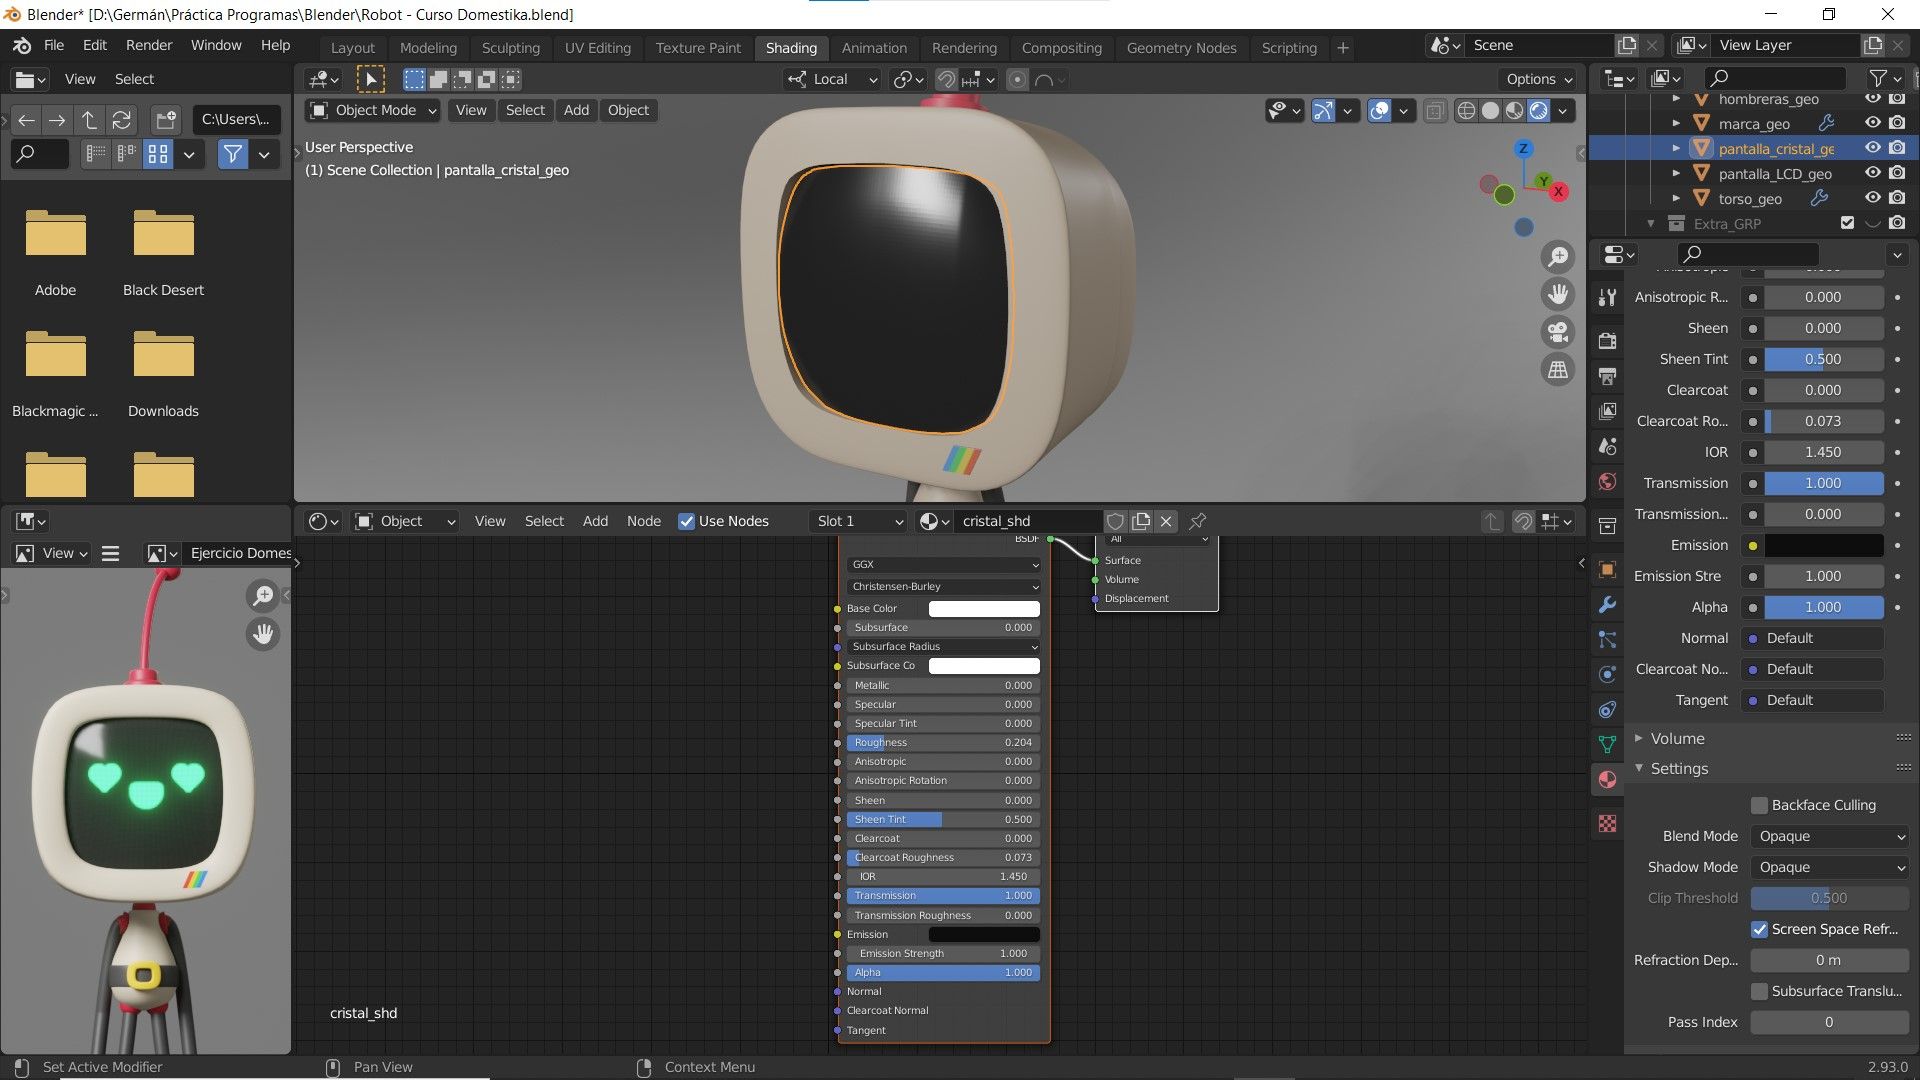Select the Tool properties tab icon
The height and width of the screenshot is (1080, 1920).
pos(1607,297)
